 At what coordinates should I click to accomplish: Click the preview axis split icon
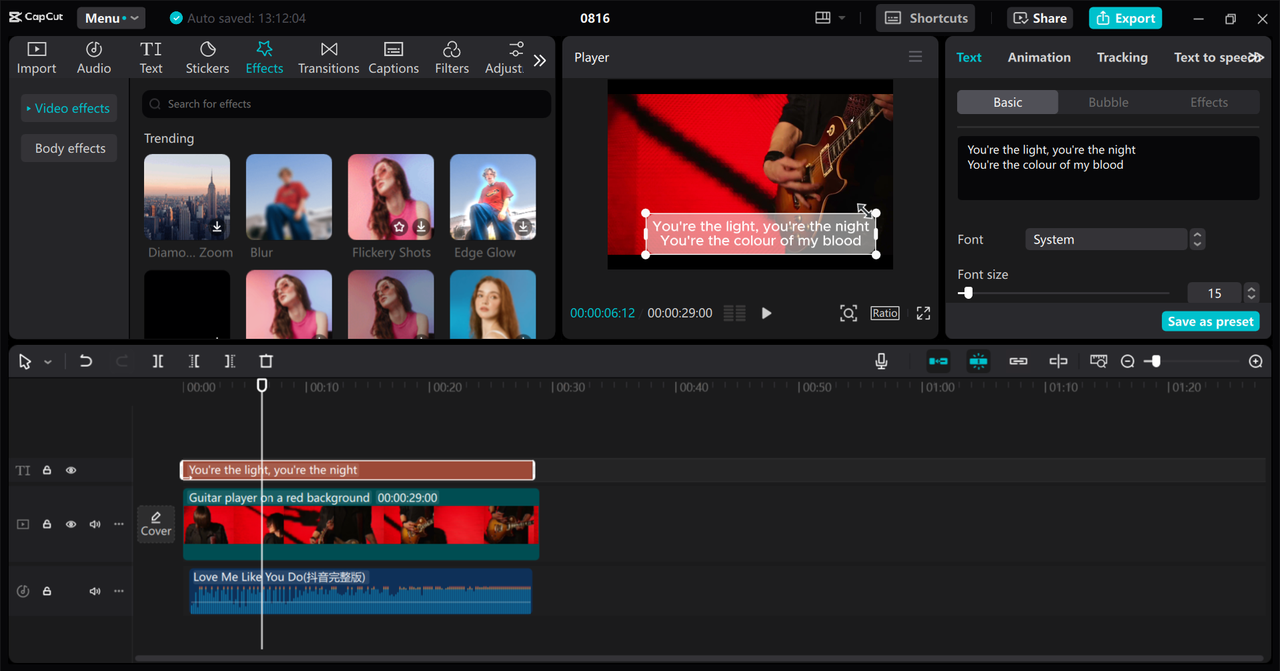coord(1058,361)
